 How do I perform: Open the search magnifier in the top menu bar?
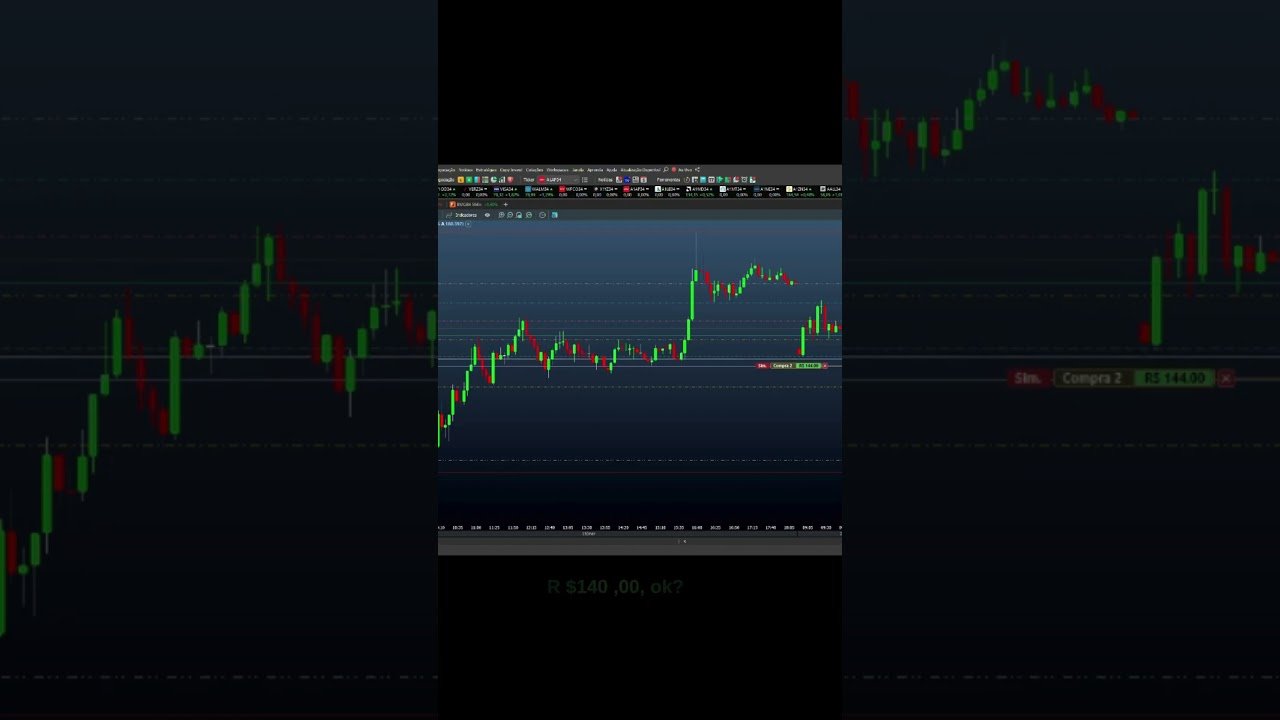pyautogui.click(x=666, y=170)
